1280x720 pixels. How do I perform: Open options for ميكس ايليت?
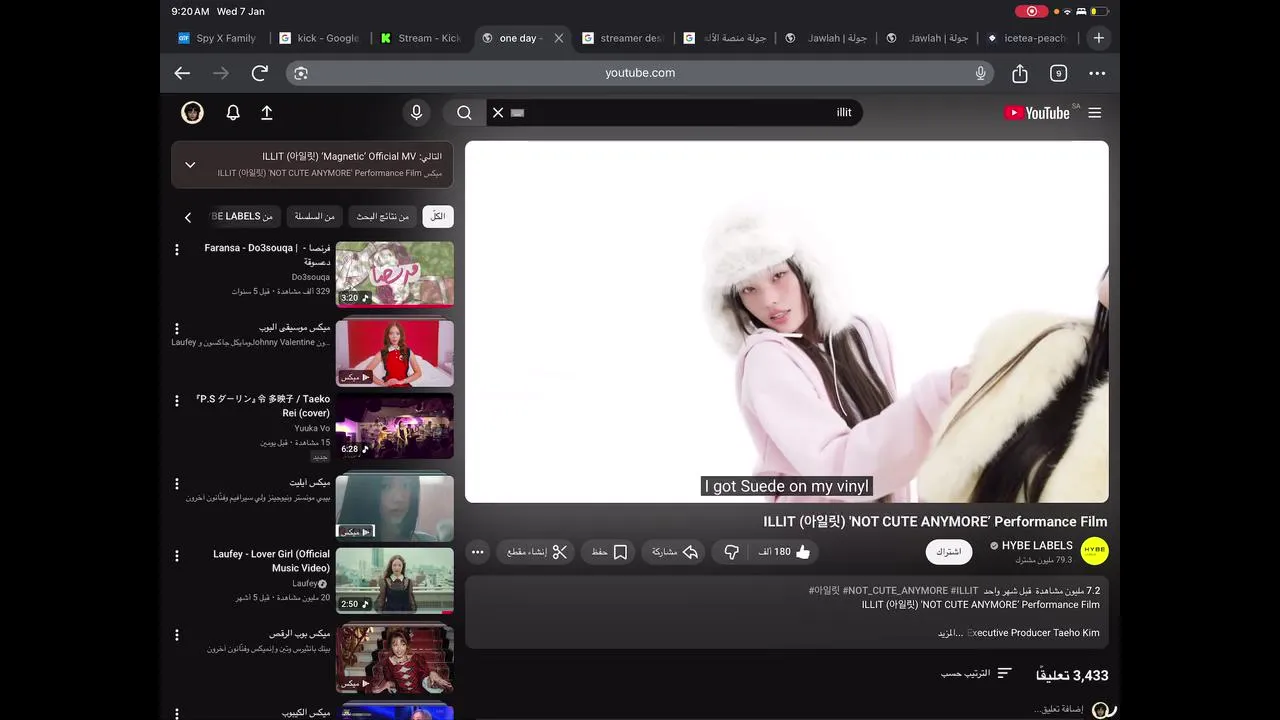[177, 484]
